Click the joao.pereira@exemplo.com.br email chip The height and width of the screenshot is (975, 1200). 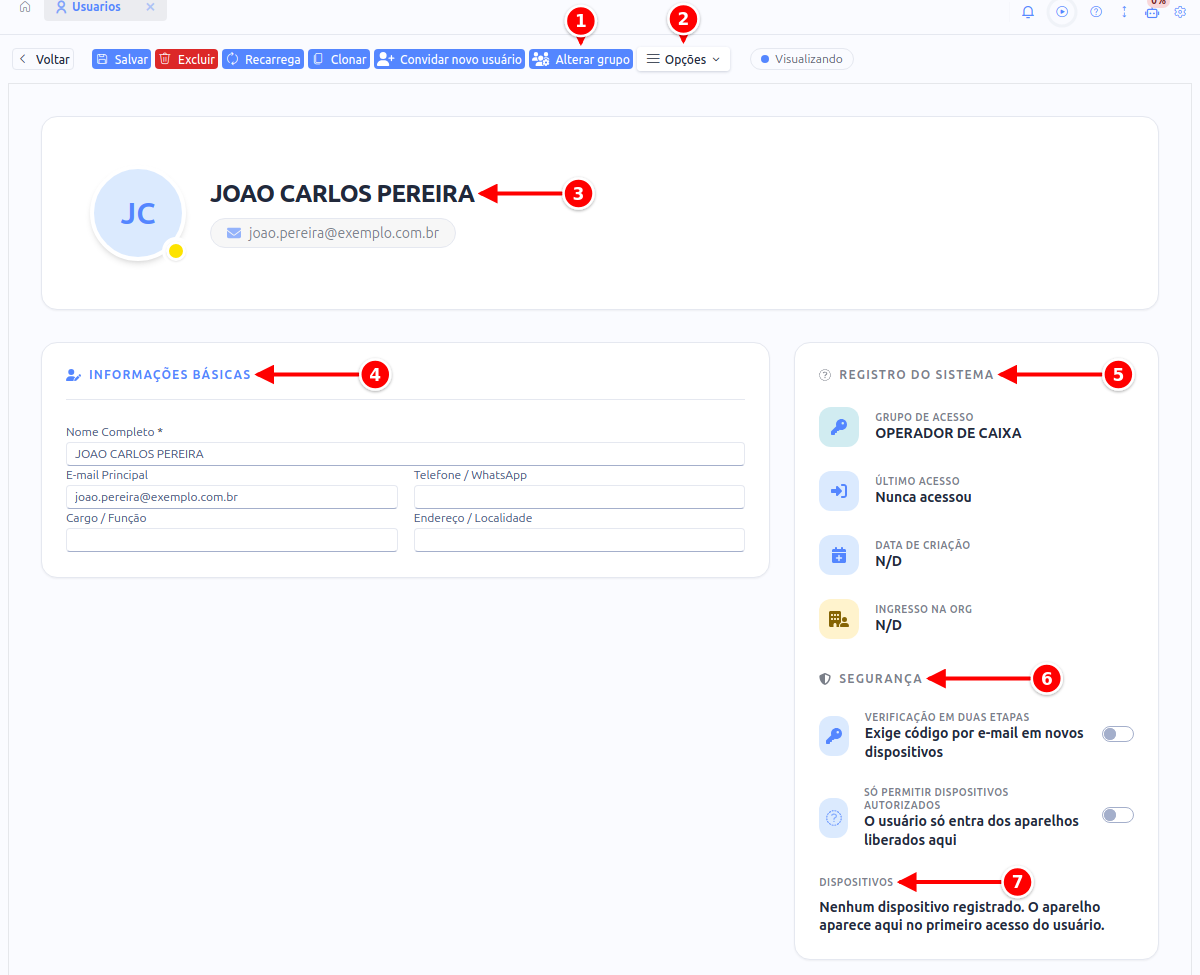pyautogui.click(x=333, y=233)
